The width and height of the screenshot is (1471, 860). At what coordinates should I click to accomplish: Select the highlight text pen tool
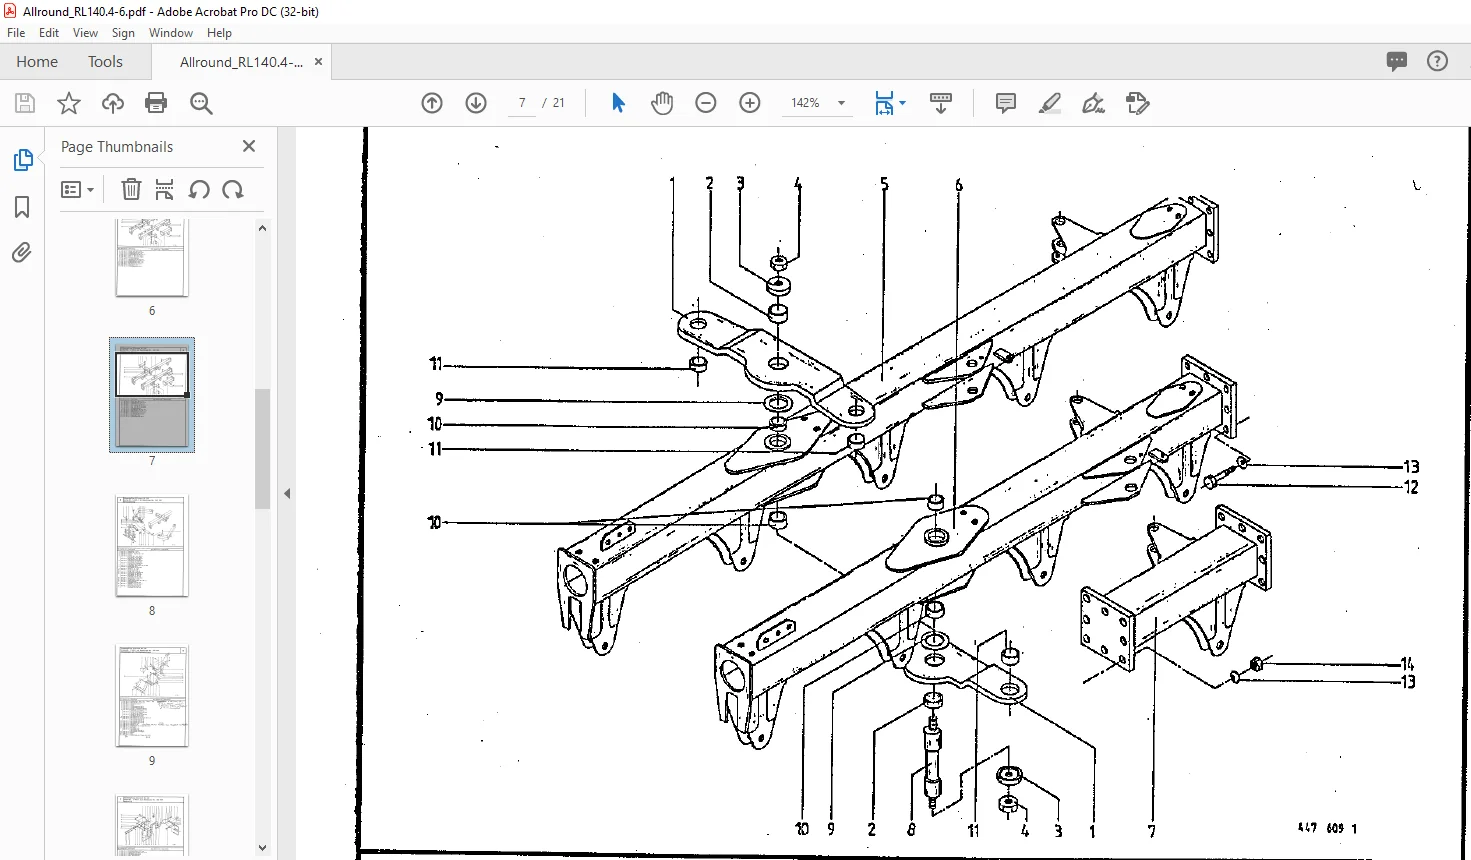coord(1050,103)
